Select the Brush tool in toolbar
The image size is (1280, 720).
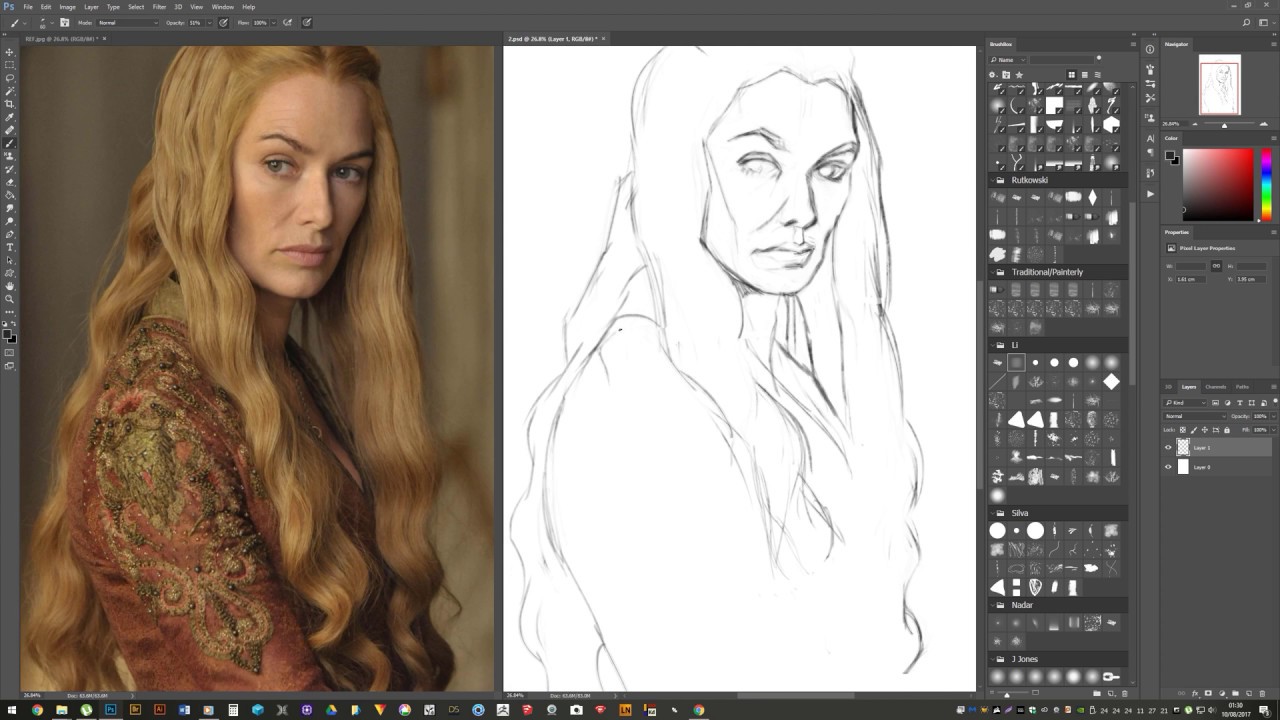pyautogui.click(x=10, y=143)
